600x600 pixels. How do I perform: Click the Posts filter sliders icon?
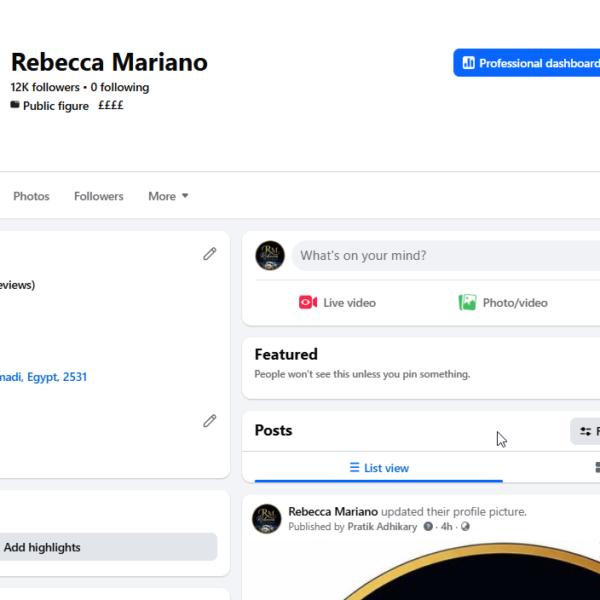coord(585,431)
